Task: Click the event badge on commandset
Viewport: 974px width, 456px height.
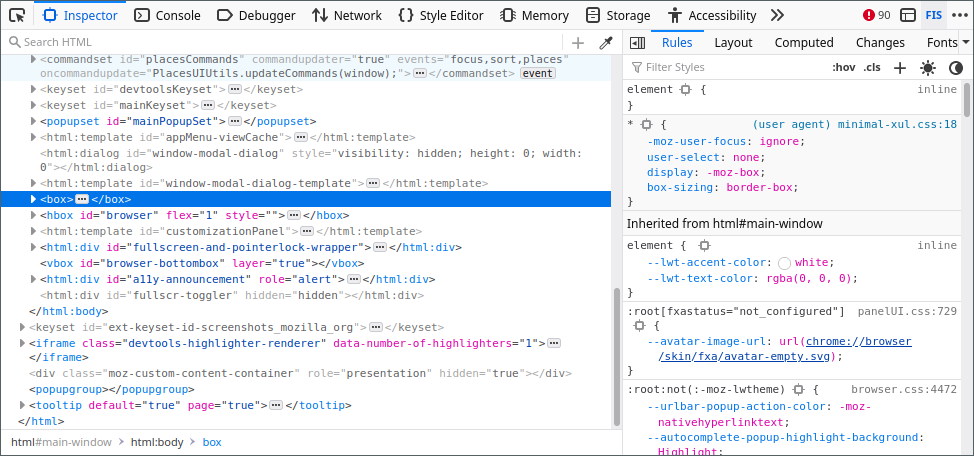Action: click(x=538, y=73)
